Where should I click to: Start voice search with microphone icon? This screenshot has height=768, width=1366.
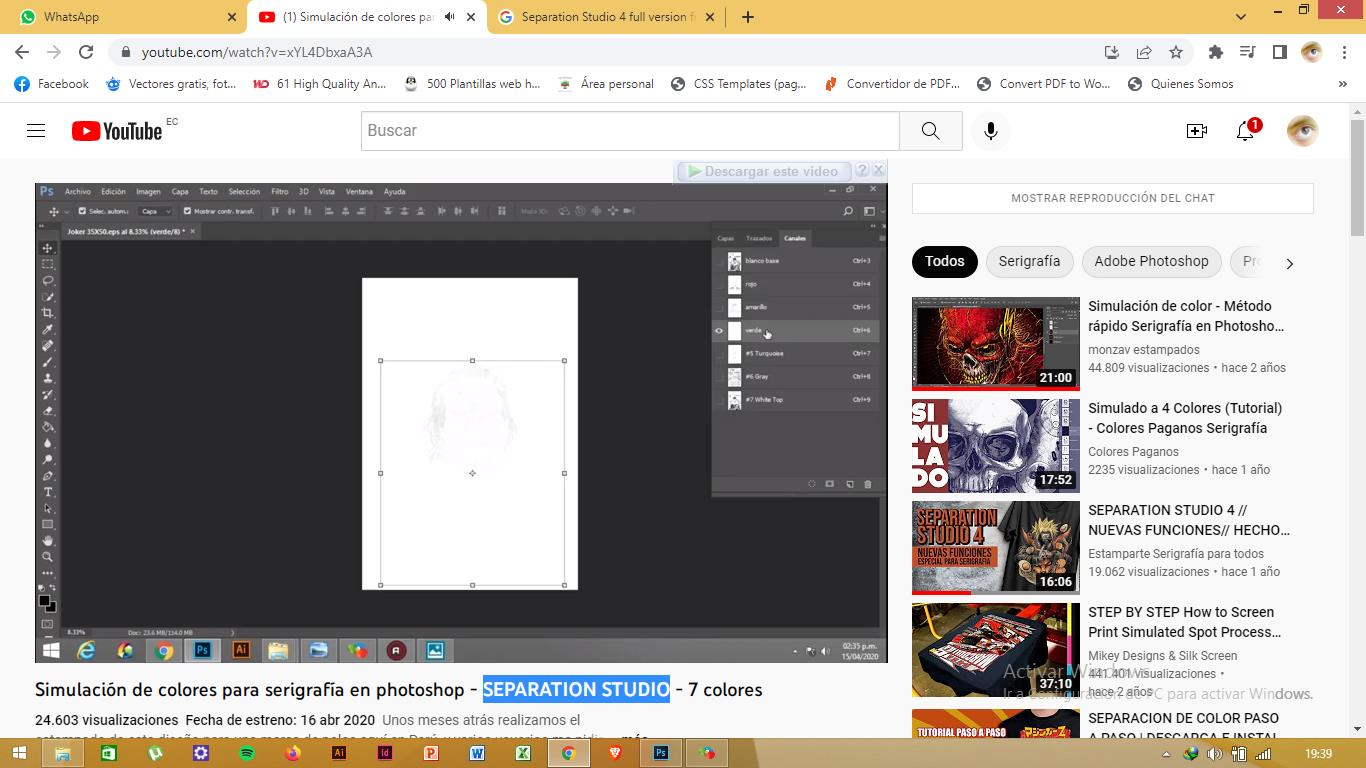tap(990, 131)
